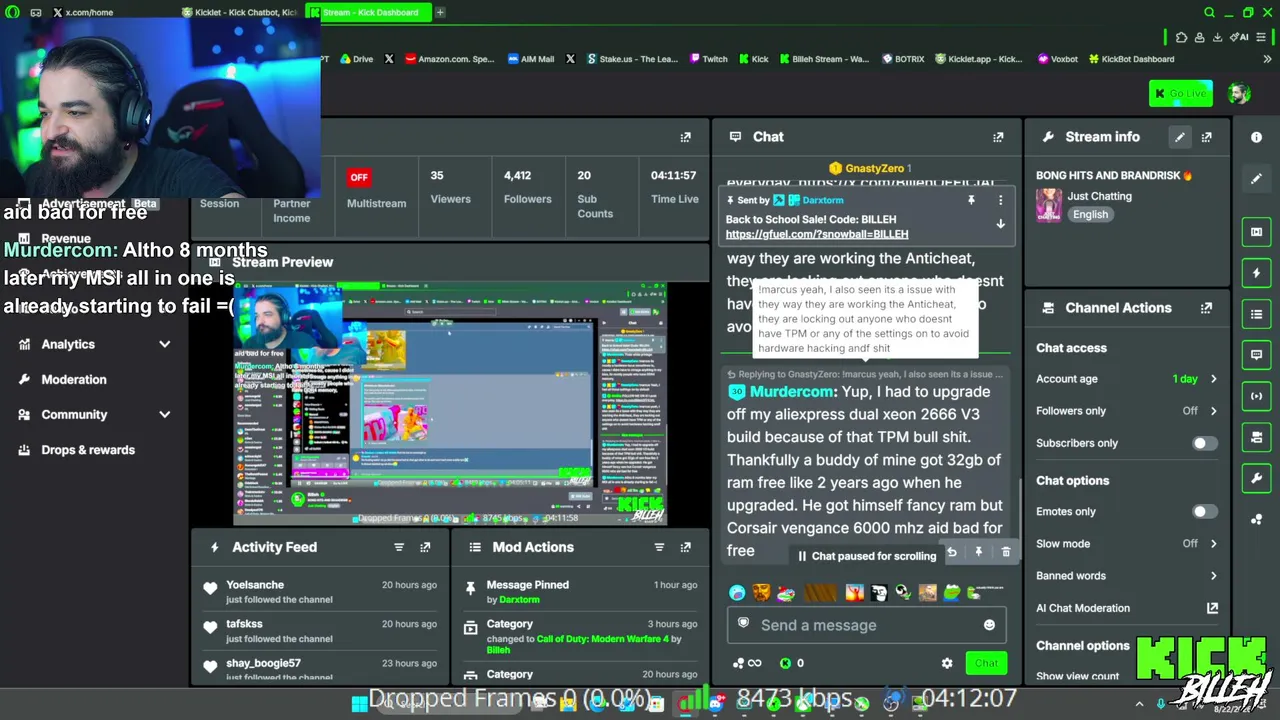Pop out the Stream info panel
1280x720 pixels.
click(x=1206, y=137)
